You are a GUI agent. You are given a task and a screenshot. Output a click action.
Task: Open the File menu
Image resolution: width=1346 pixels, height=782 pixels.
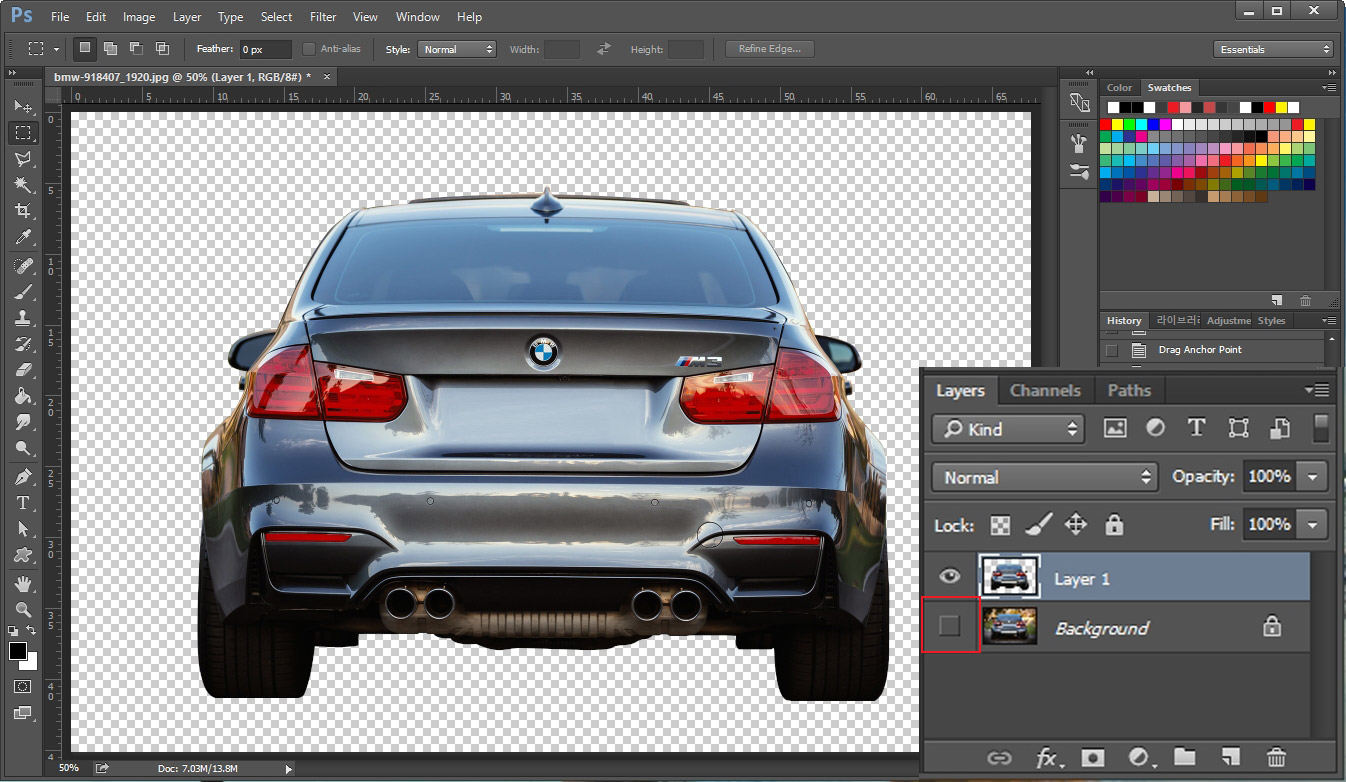pyautogui.click(x=60, y=17)
